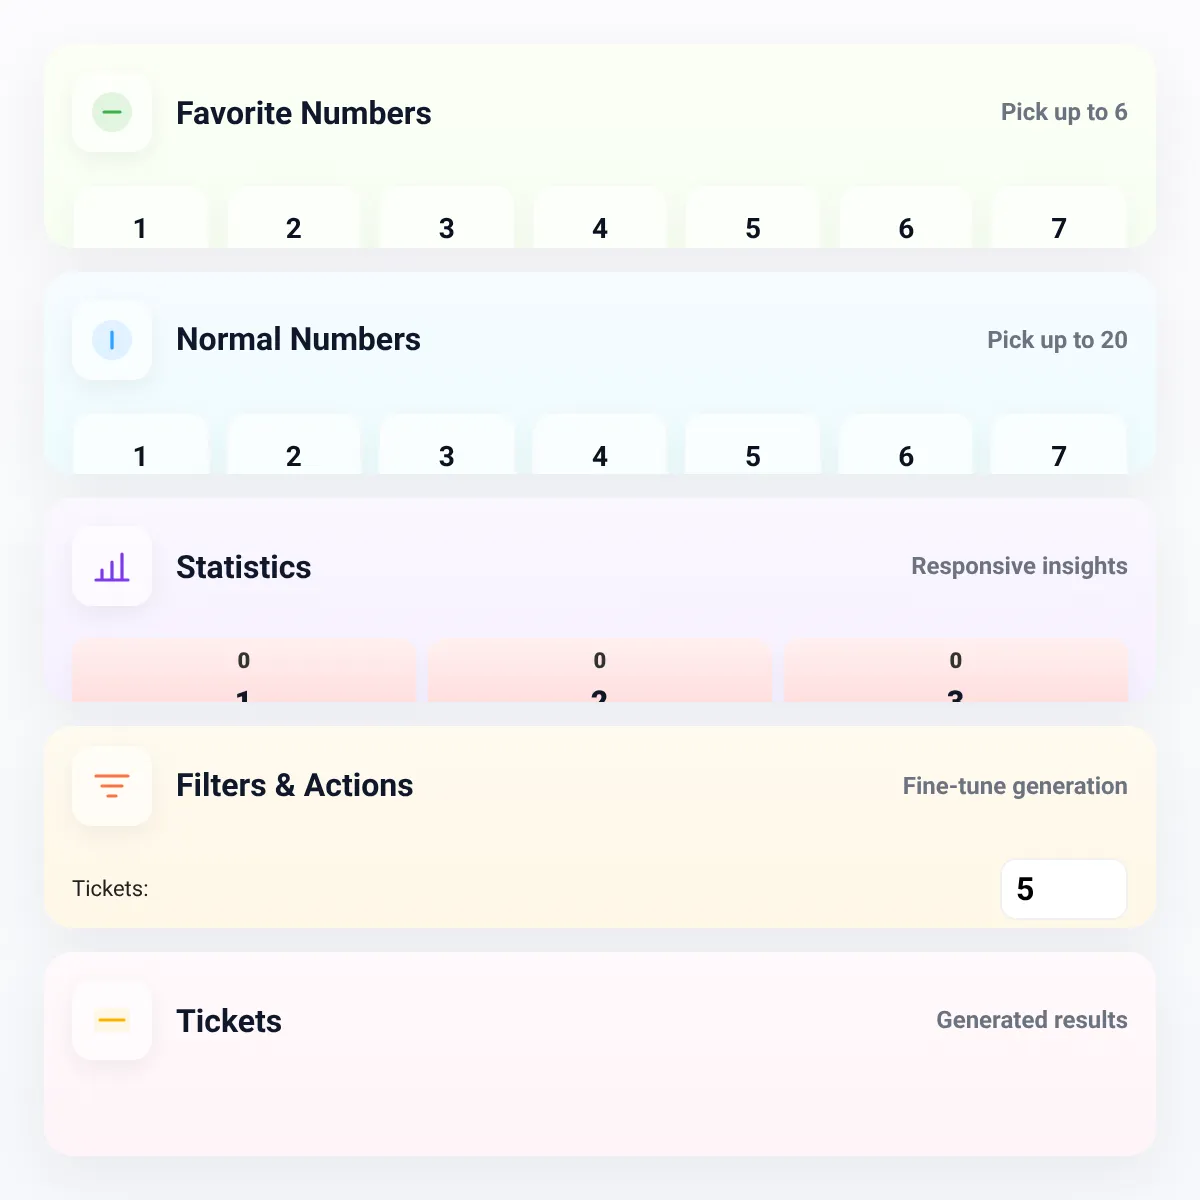1200x1200 pixels.
Task: Expand the Normal Numbers section header
Action: [x=600, y=340]
